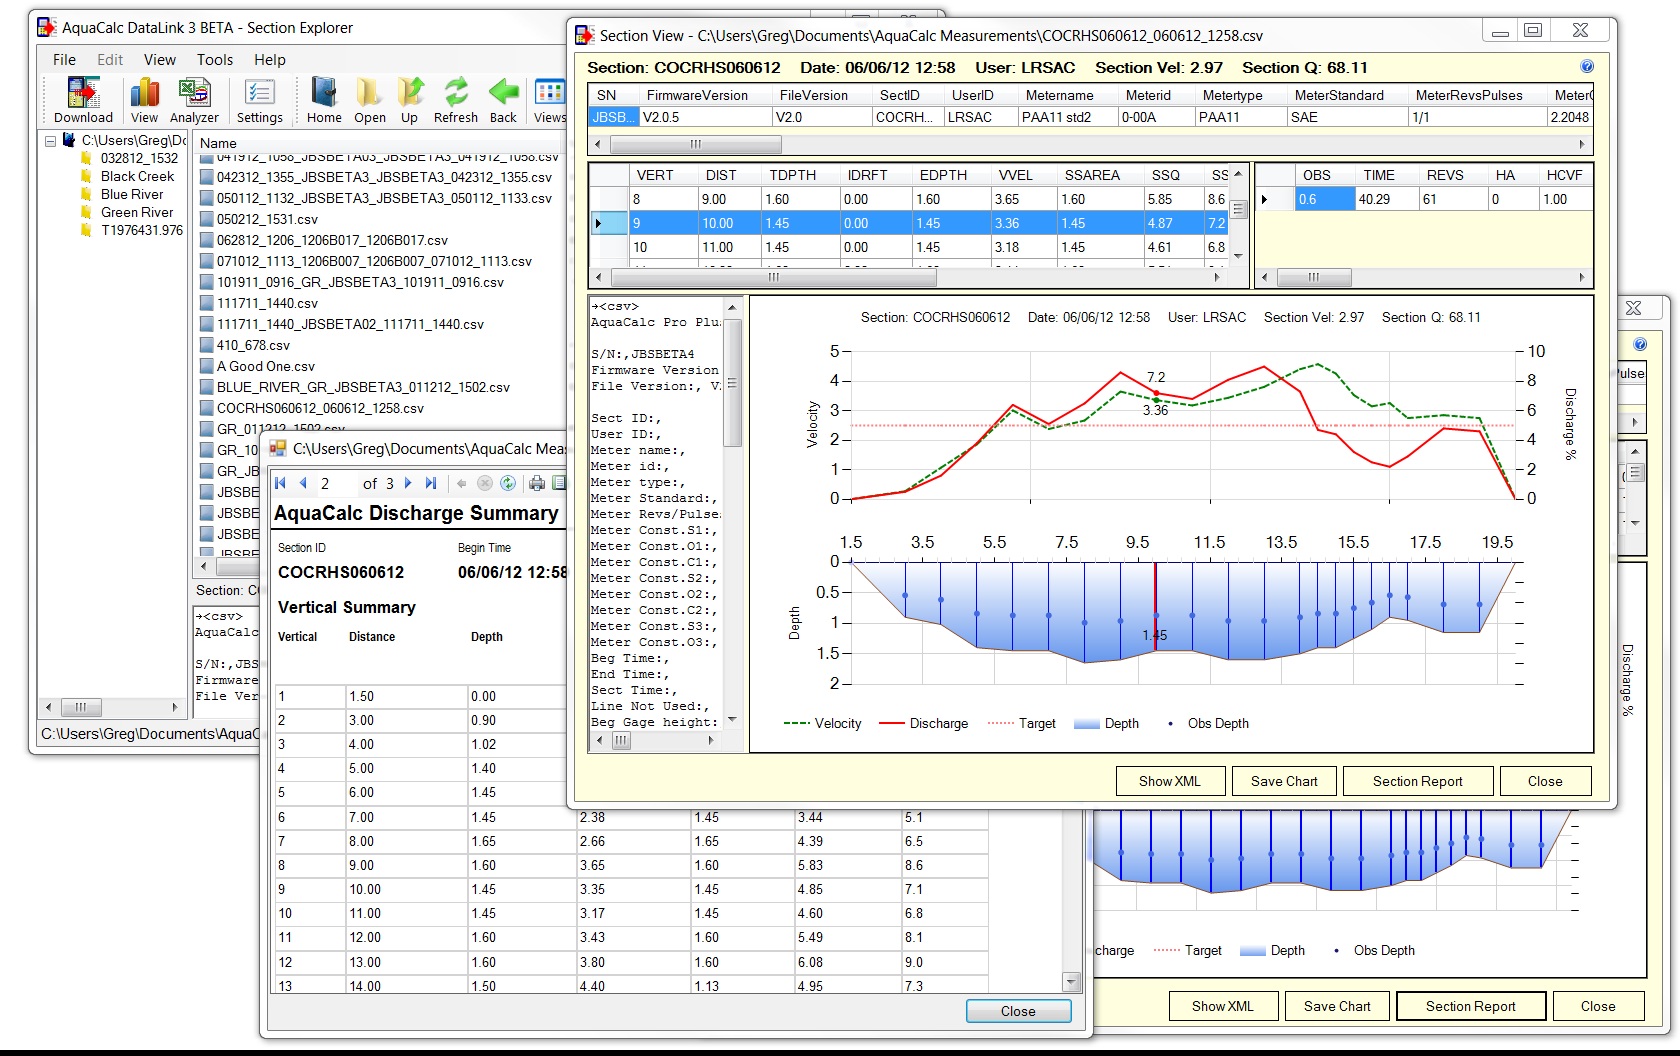The image size is (1680, 1056).
Task: Open the Help menu
Action: [x=270, y=60]
